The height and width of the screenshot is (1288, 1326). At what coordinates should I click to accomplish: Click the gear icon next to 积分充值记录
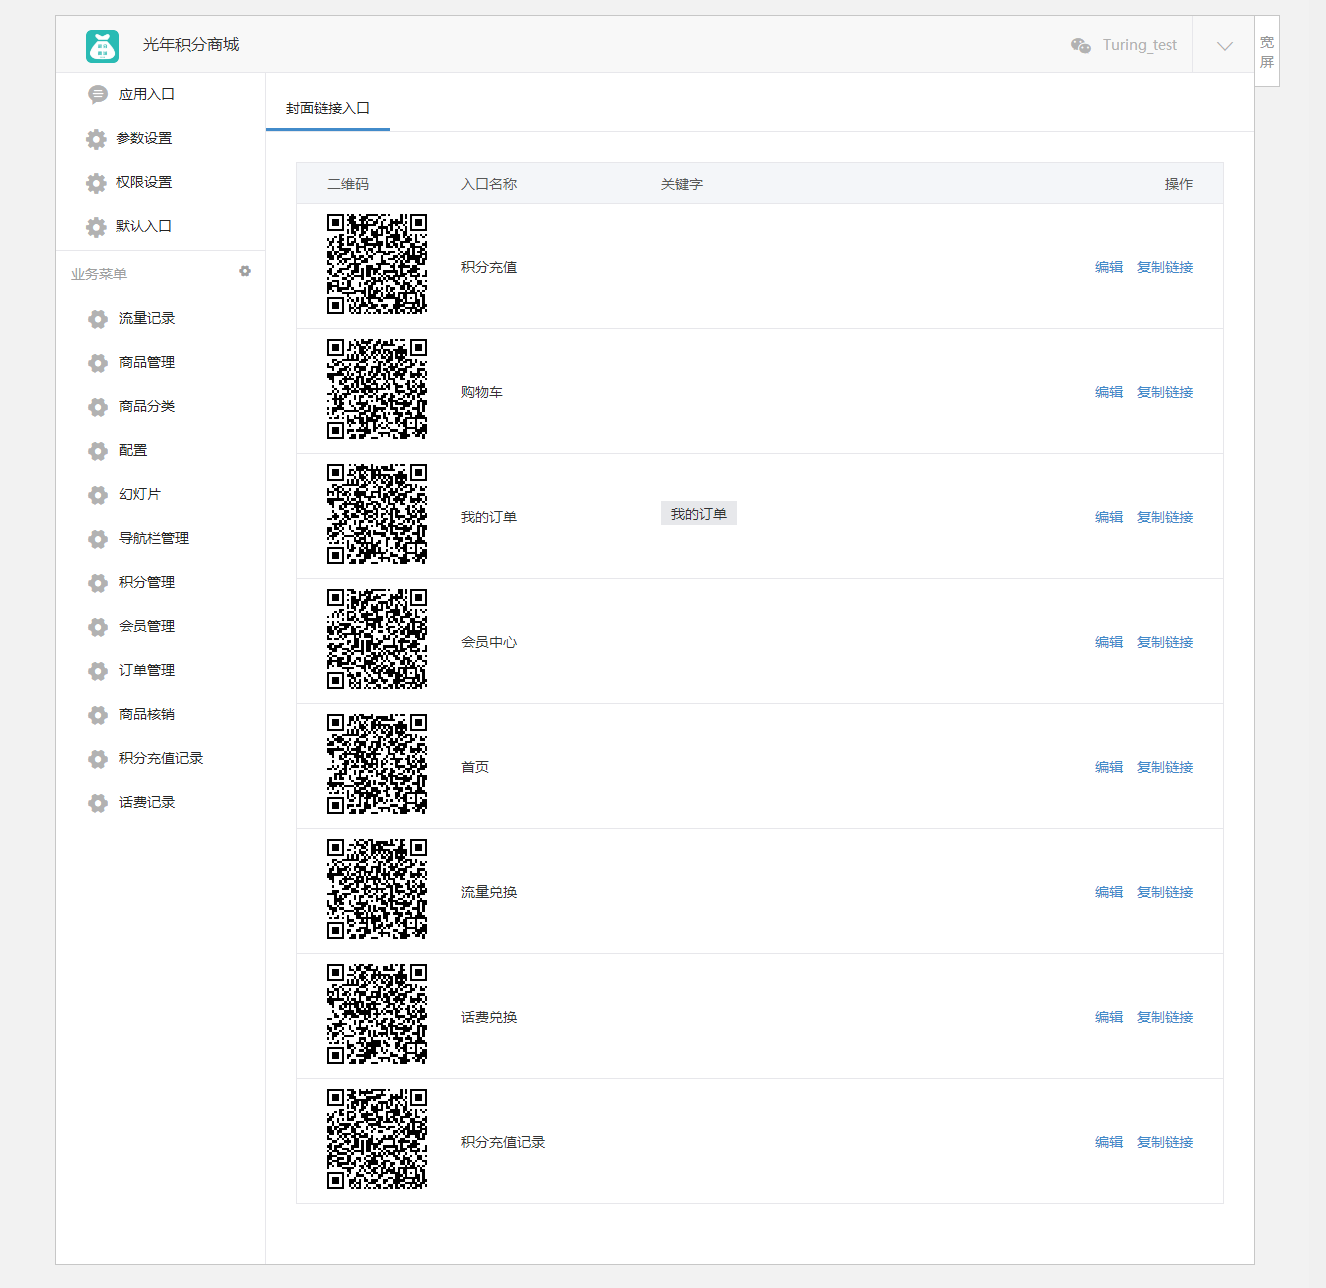point(98,759)
